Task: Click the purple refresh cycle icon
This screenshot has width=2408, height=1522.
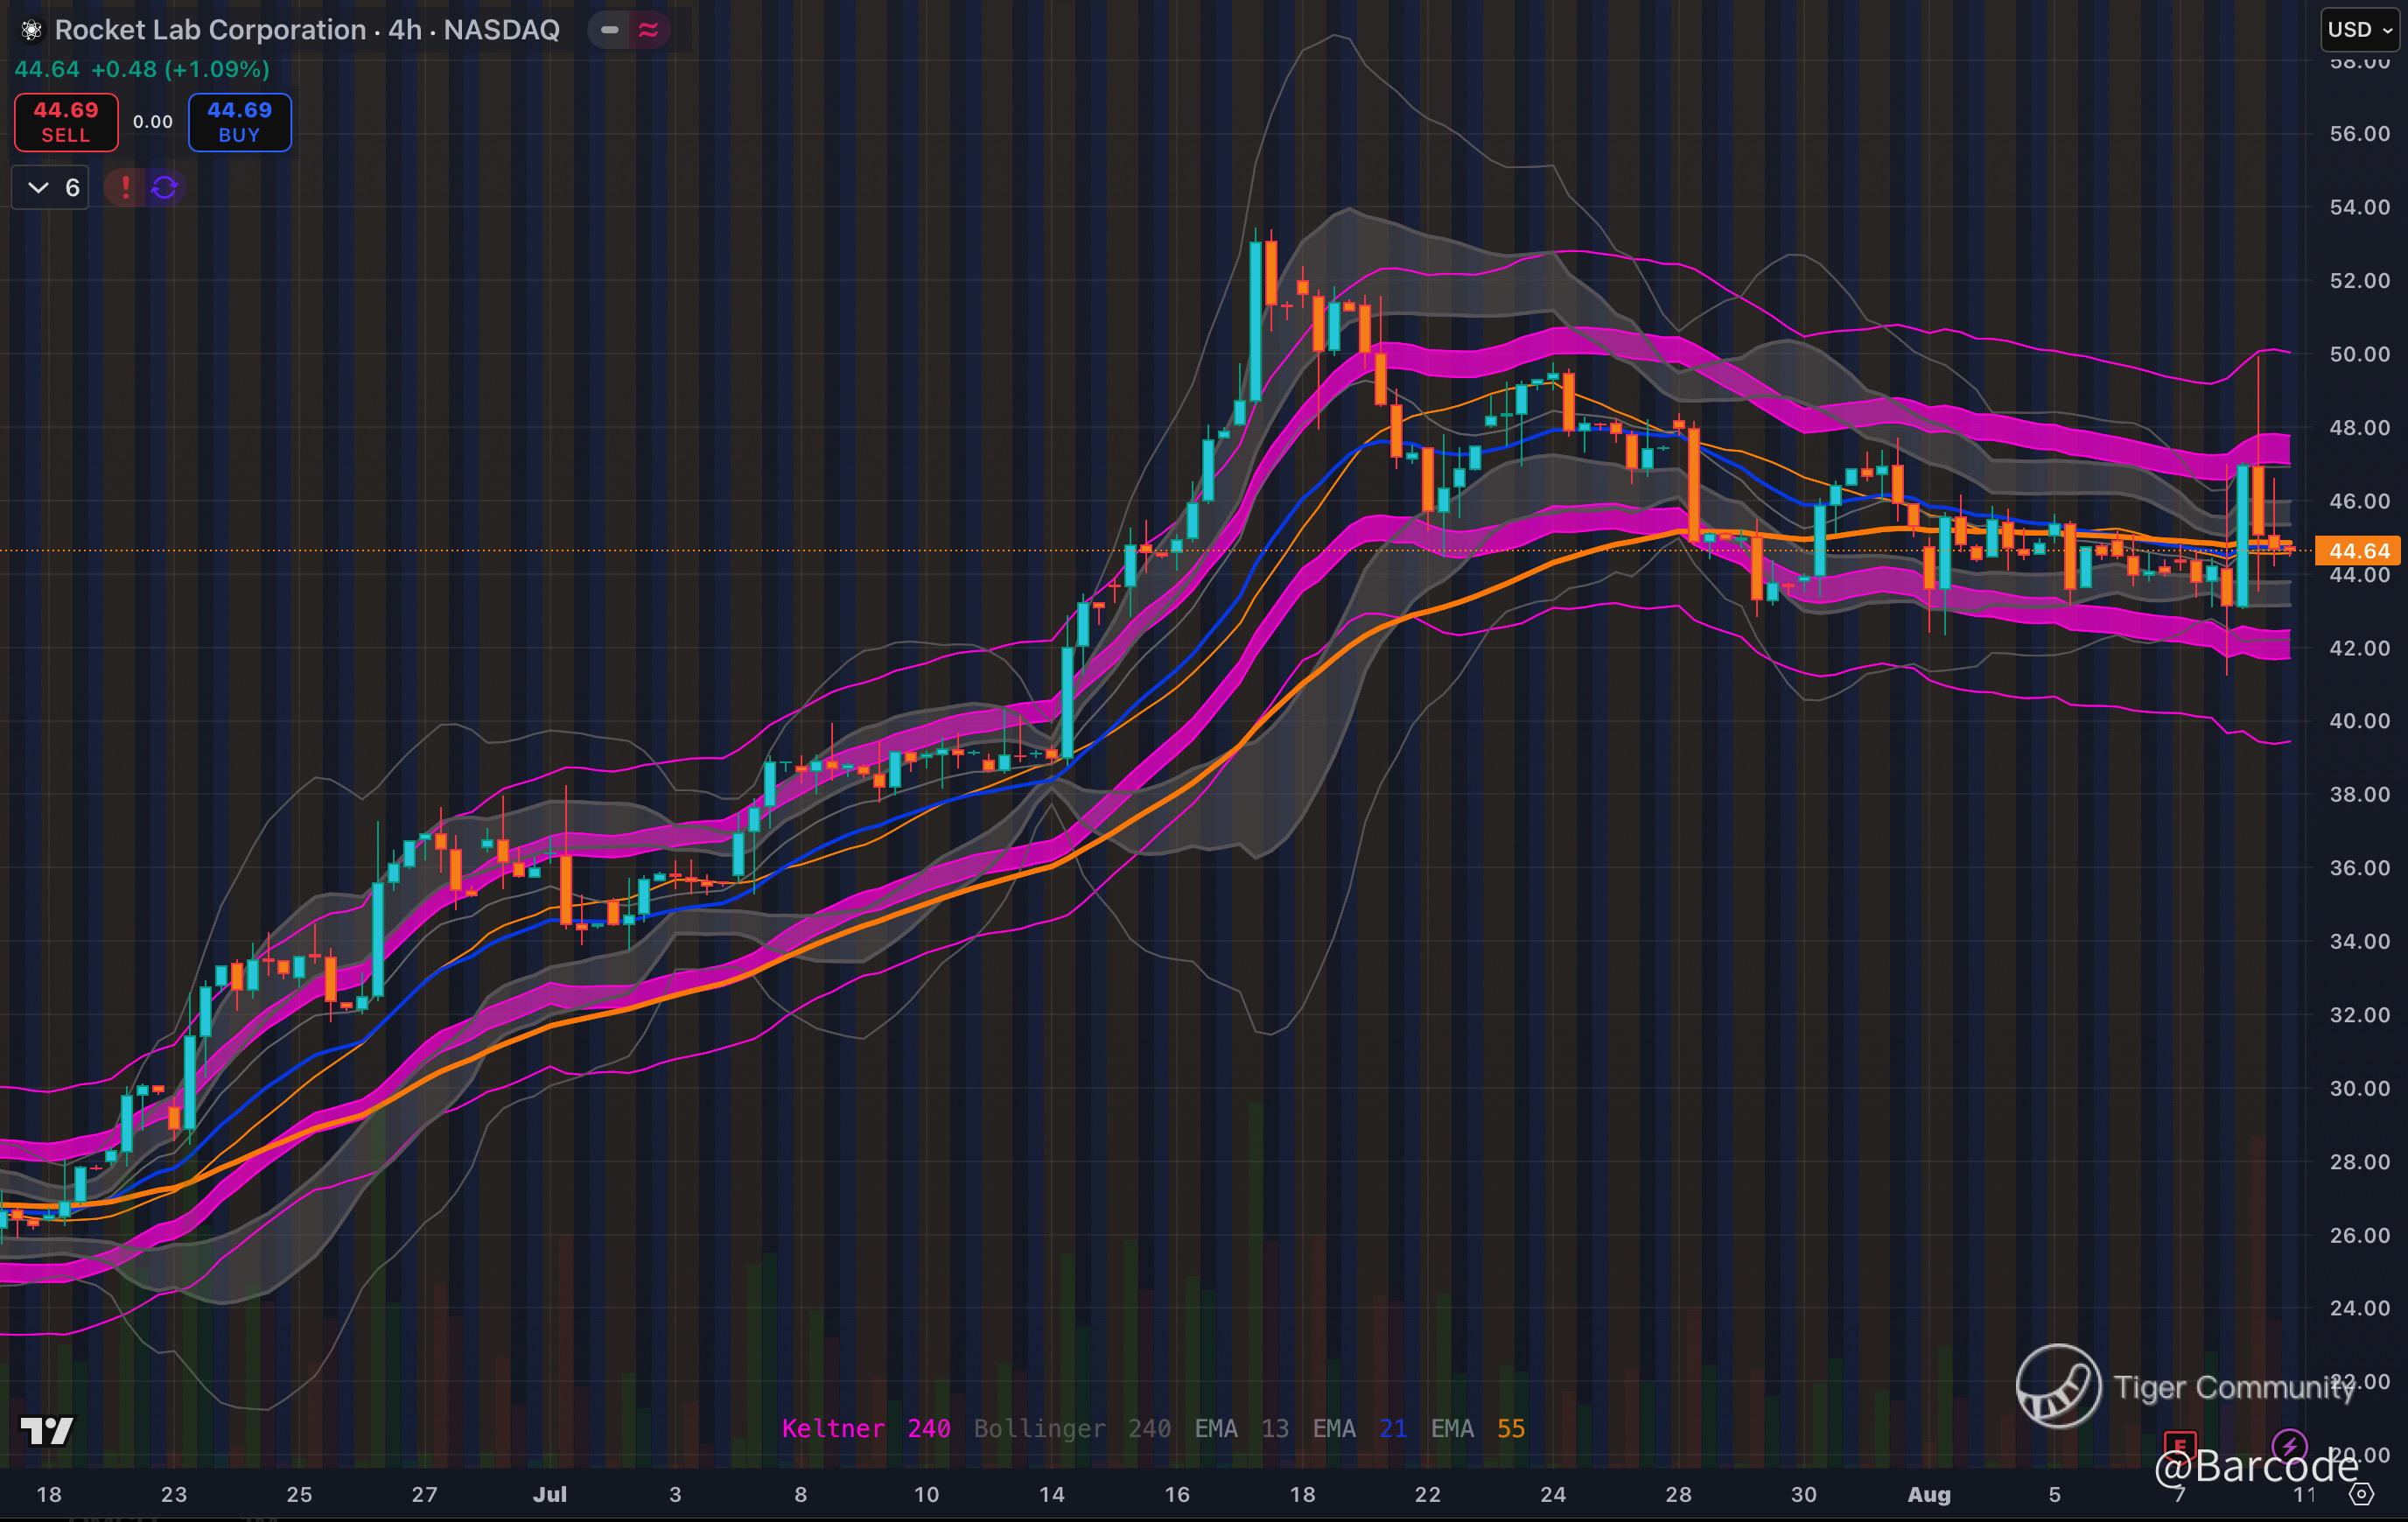Action: (x=165, y=187)
